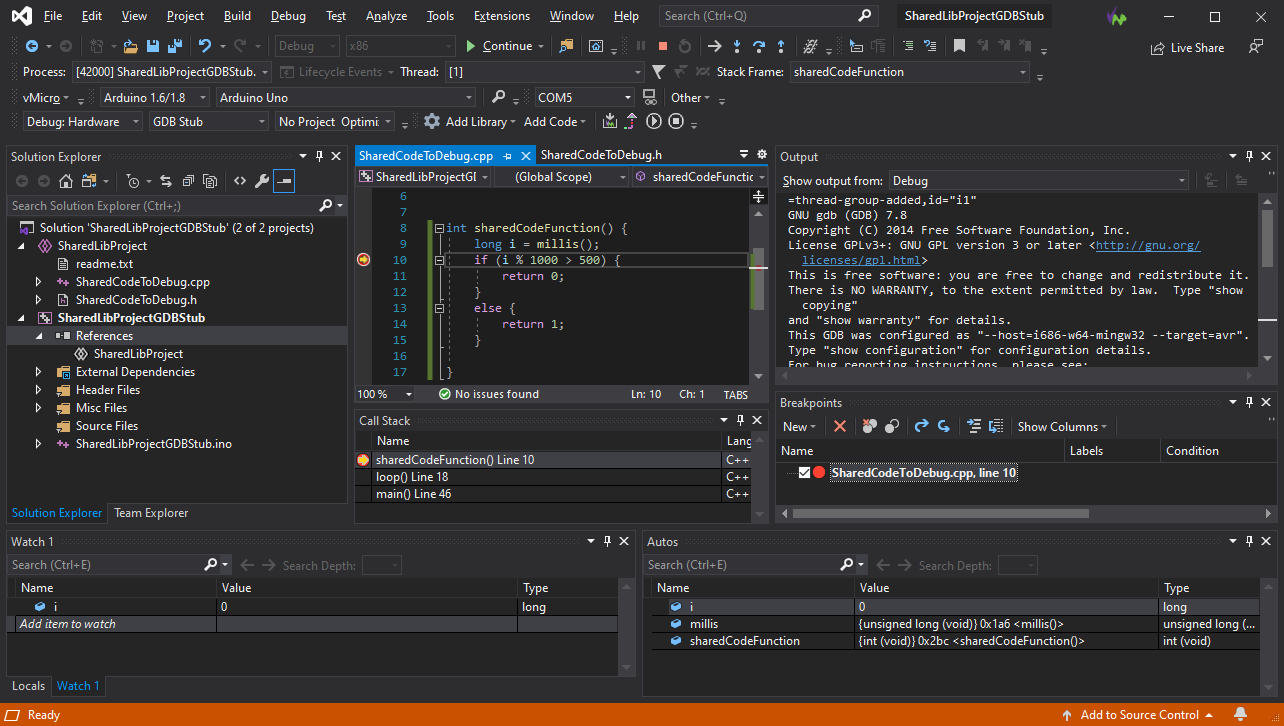This screenshot has width=1284, height=726.
Task: Click the Step Over arrow icon
Action: pos(759,46)
